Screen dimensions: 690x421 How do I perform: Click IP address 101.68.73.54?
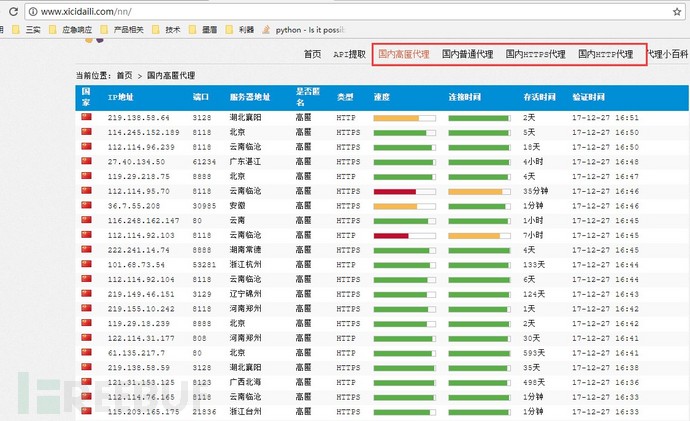point(136,265)
